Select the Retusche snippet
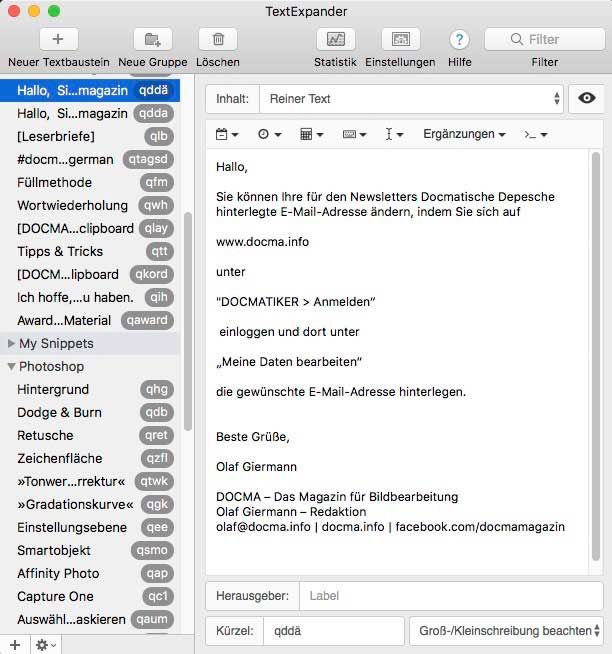The width and height of the screenshot is (612, 654). [x=90, y=435]
